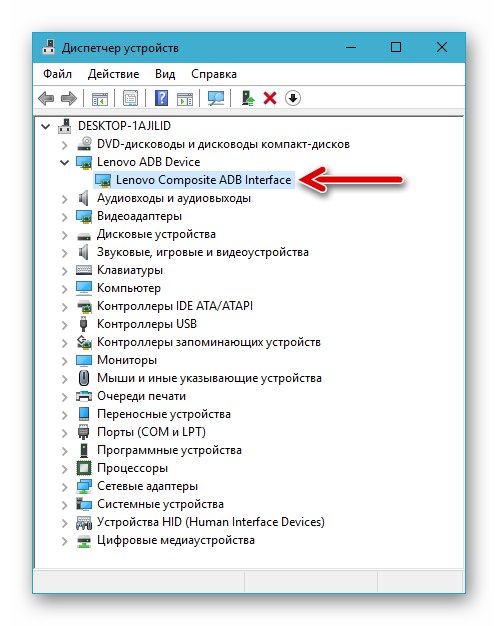Viewport: 498px width, 626px height.
Task: Click the red X uninstall device icon
Action: [x=270, y=98]
